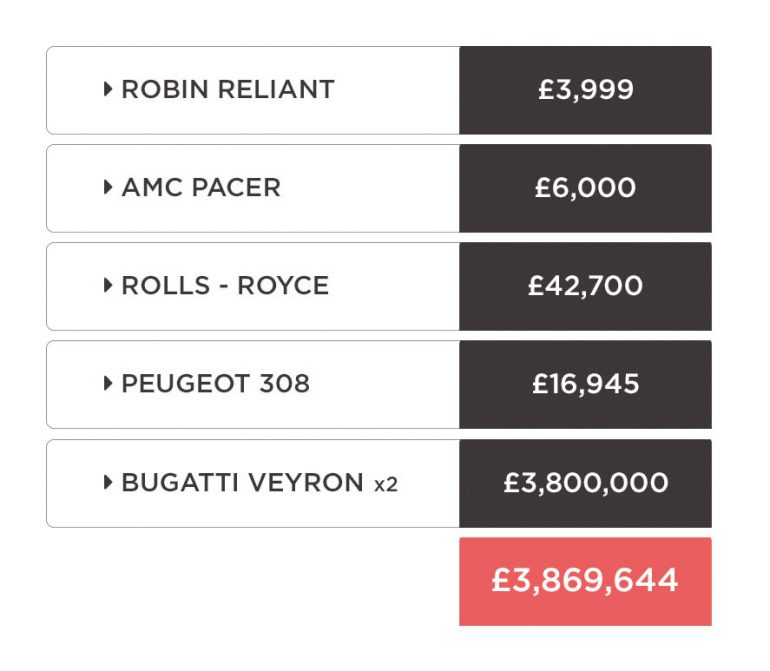This screenshot has width=770, height=671.
Task: Select the £3,999 price cell
Action: point(585,90)
